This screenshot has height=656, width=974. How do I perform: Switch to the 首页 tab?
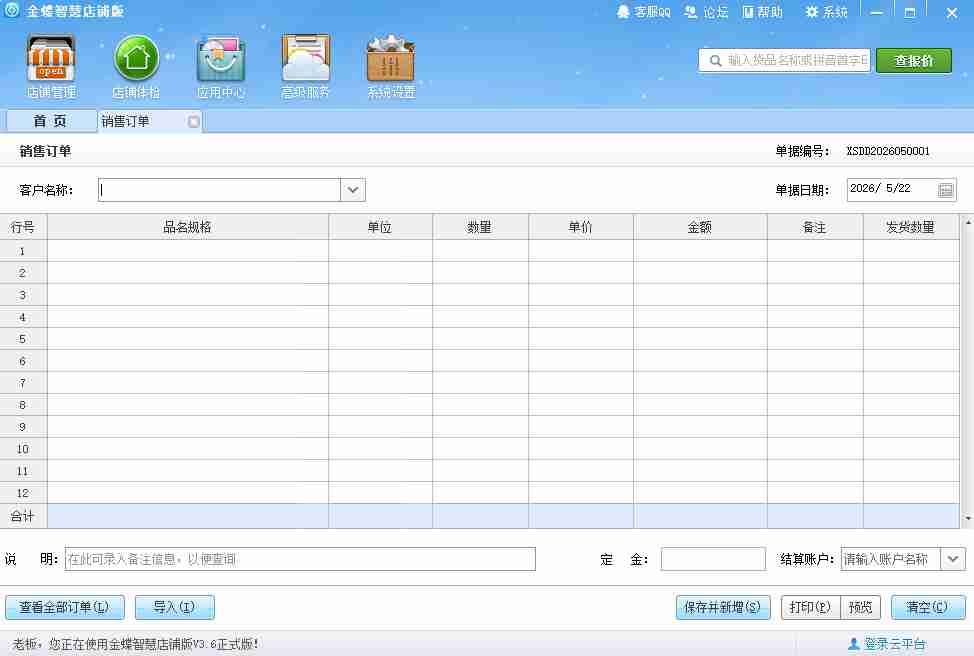tap(50, 121)
